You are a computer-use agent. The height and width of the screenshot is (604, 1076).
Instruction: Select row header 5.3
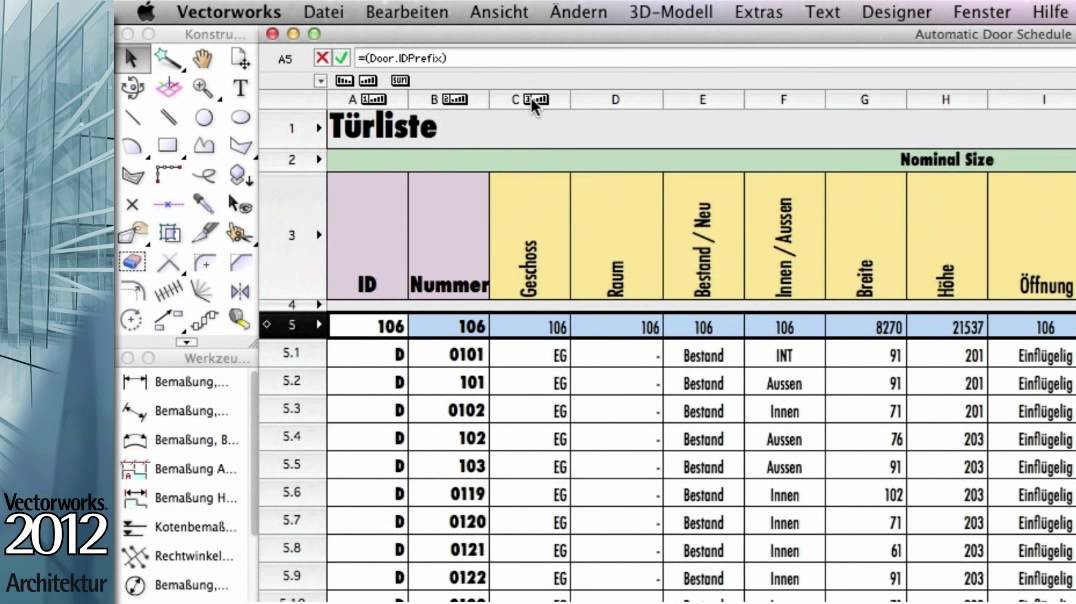[x=292, y=409]
